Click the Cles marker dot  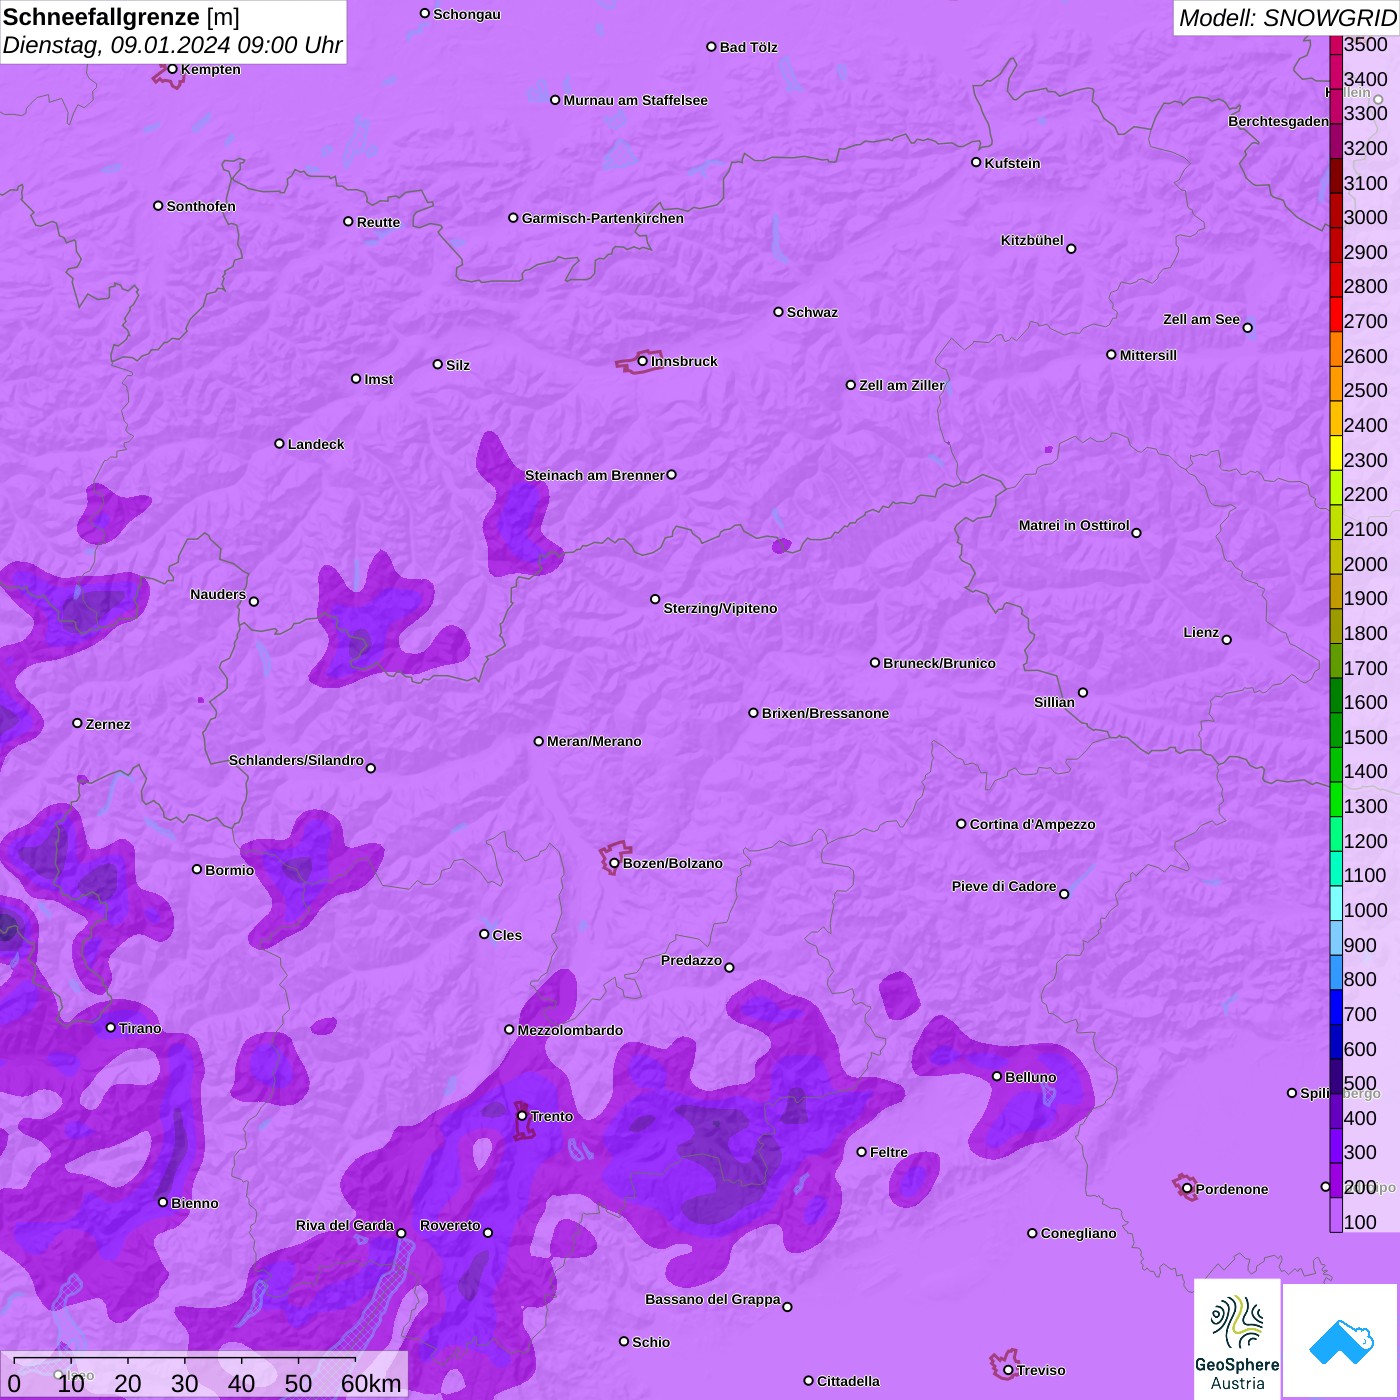(484, 934)
